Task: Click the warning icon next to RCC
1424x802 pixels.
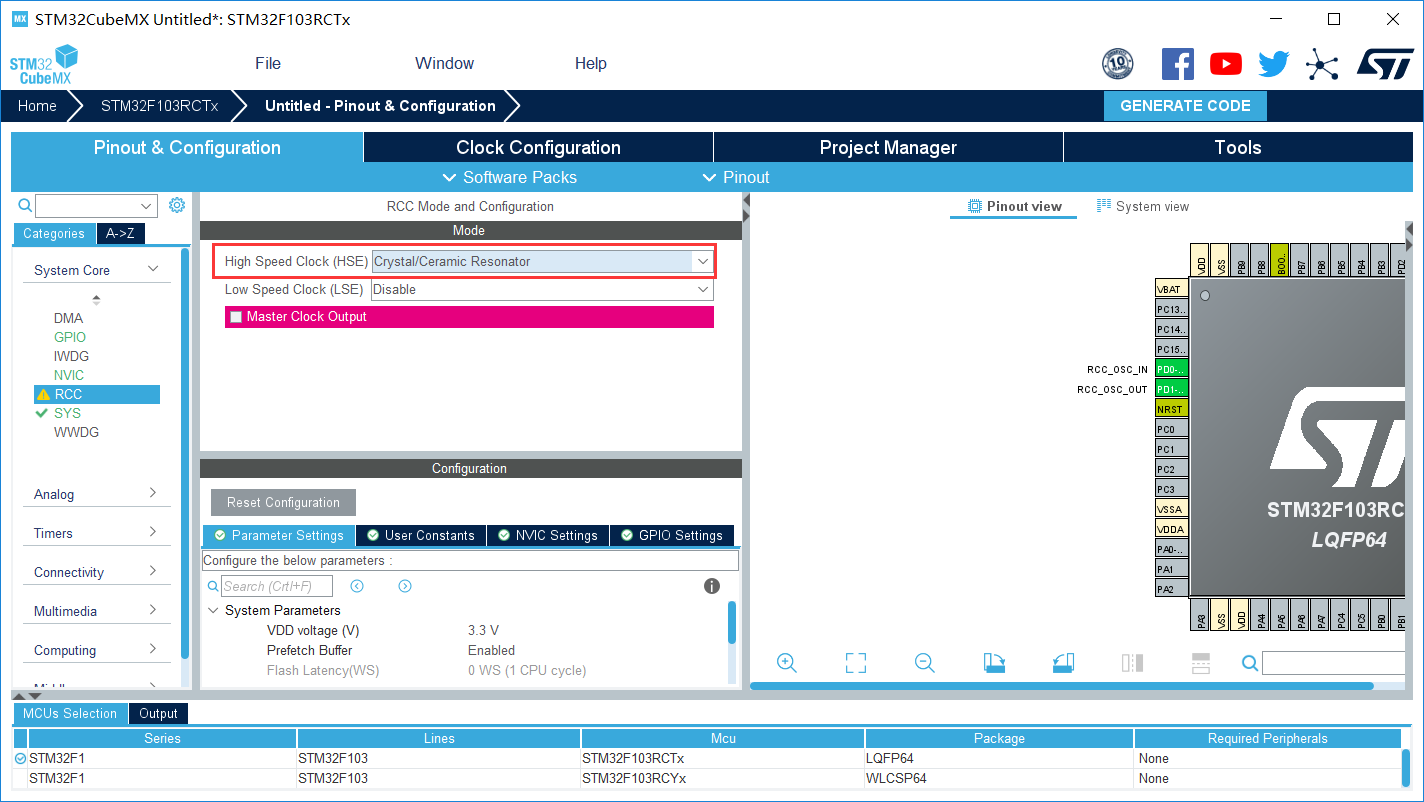Action: pos(43,394)
